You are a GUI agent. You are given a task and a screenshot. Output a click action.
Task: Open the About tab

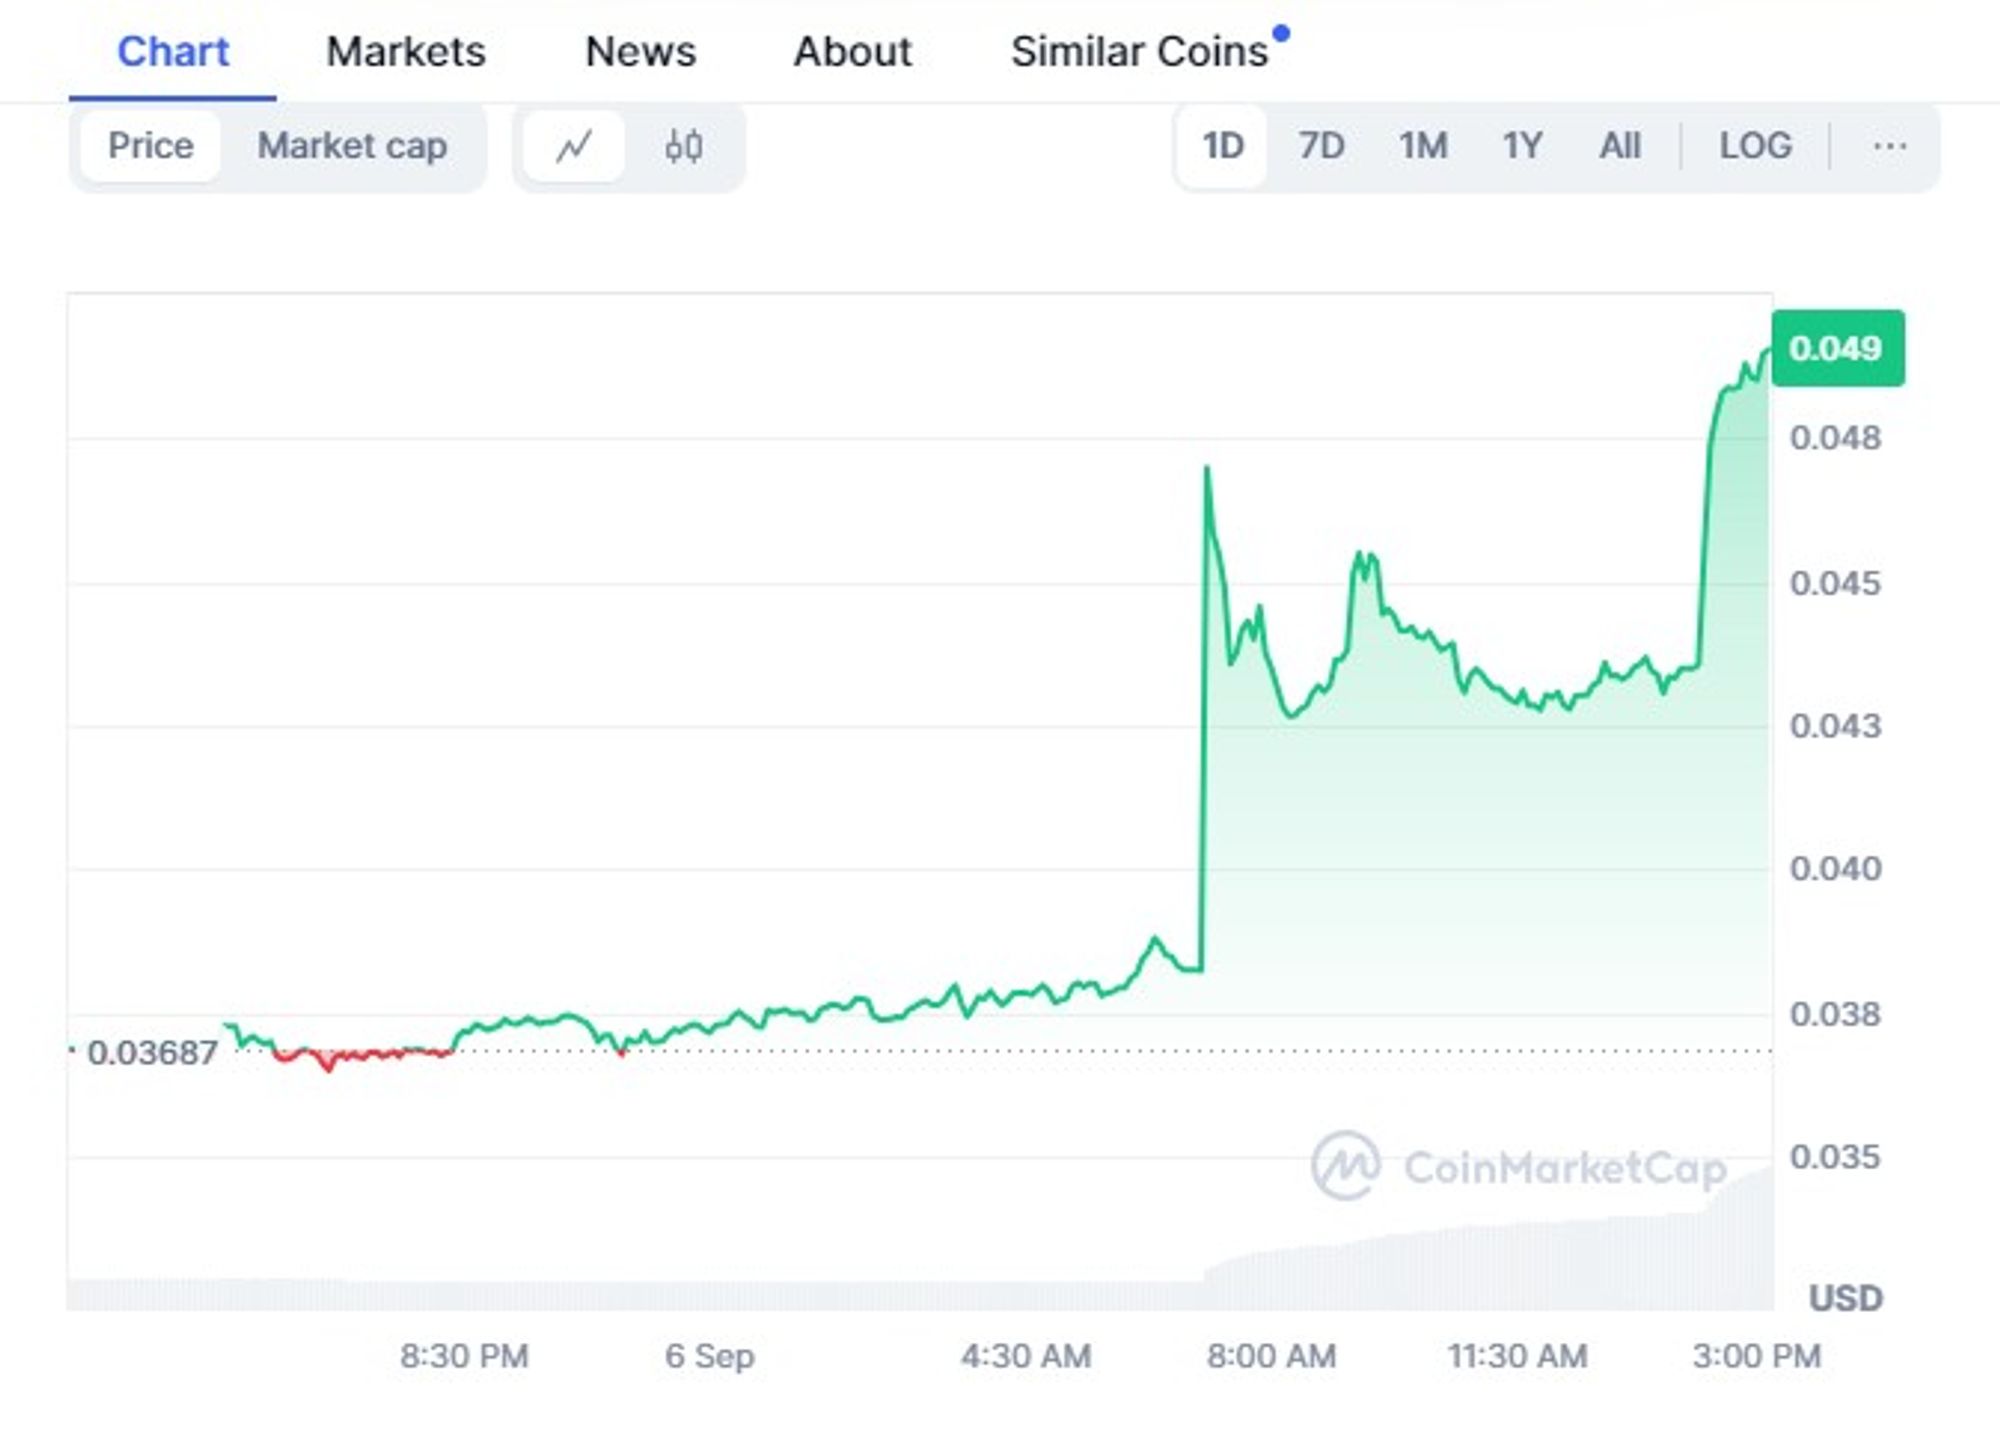click(852, 52)
